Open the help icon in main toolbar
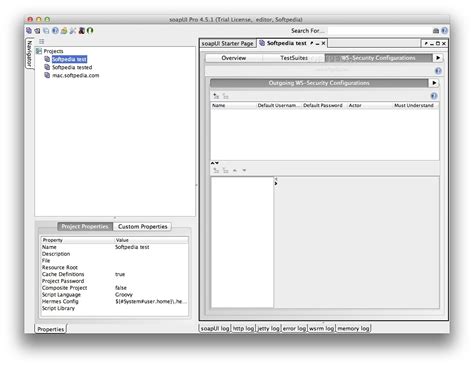 pos(55,31)
